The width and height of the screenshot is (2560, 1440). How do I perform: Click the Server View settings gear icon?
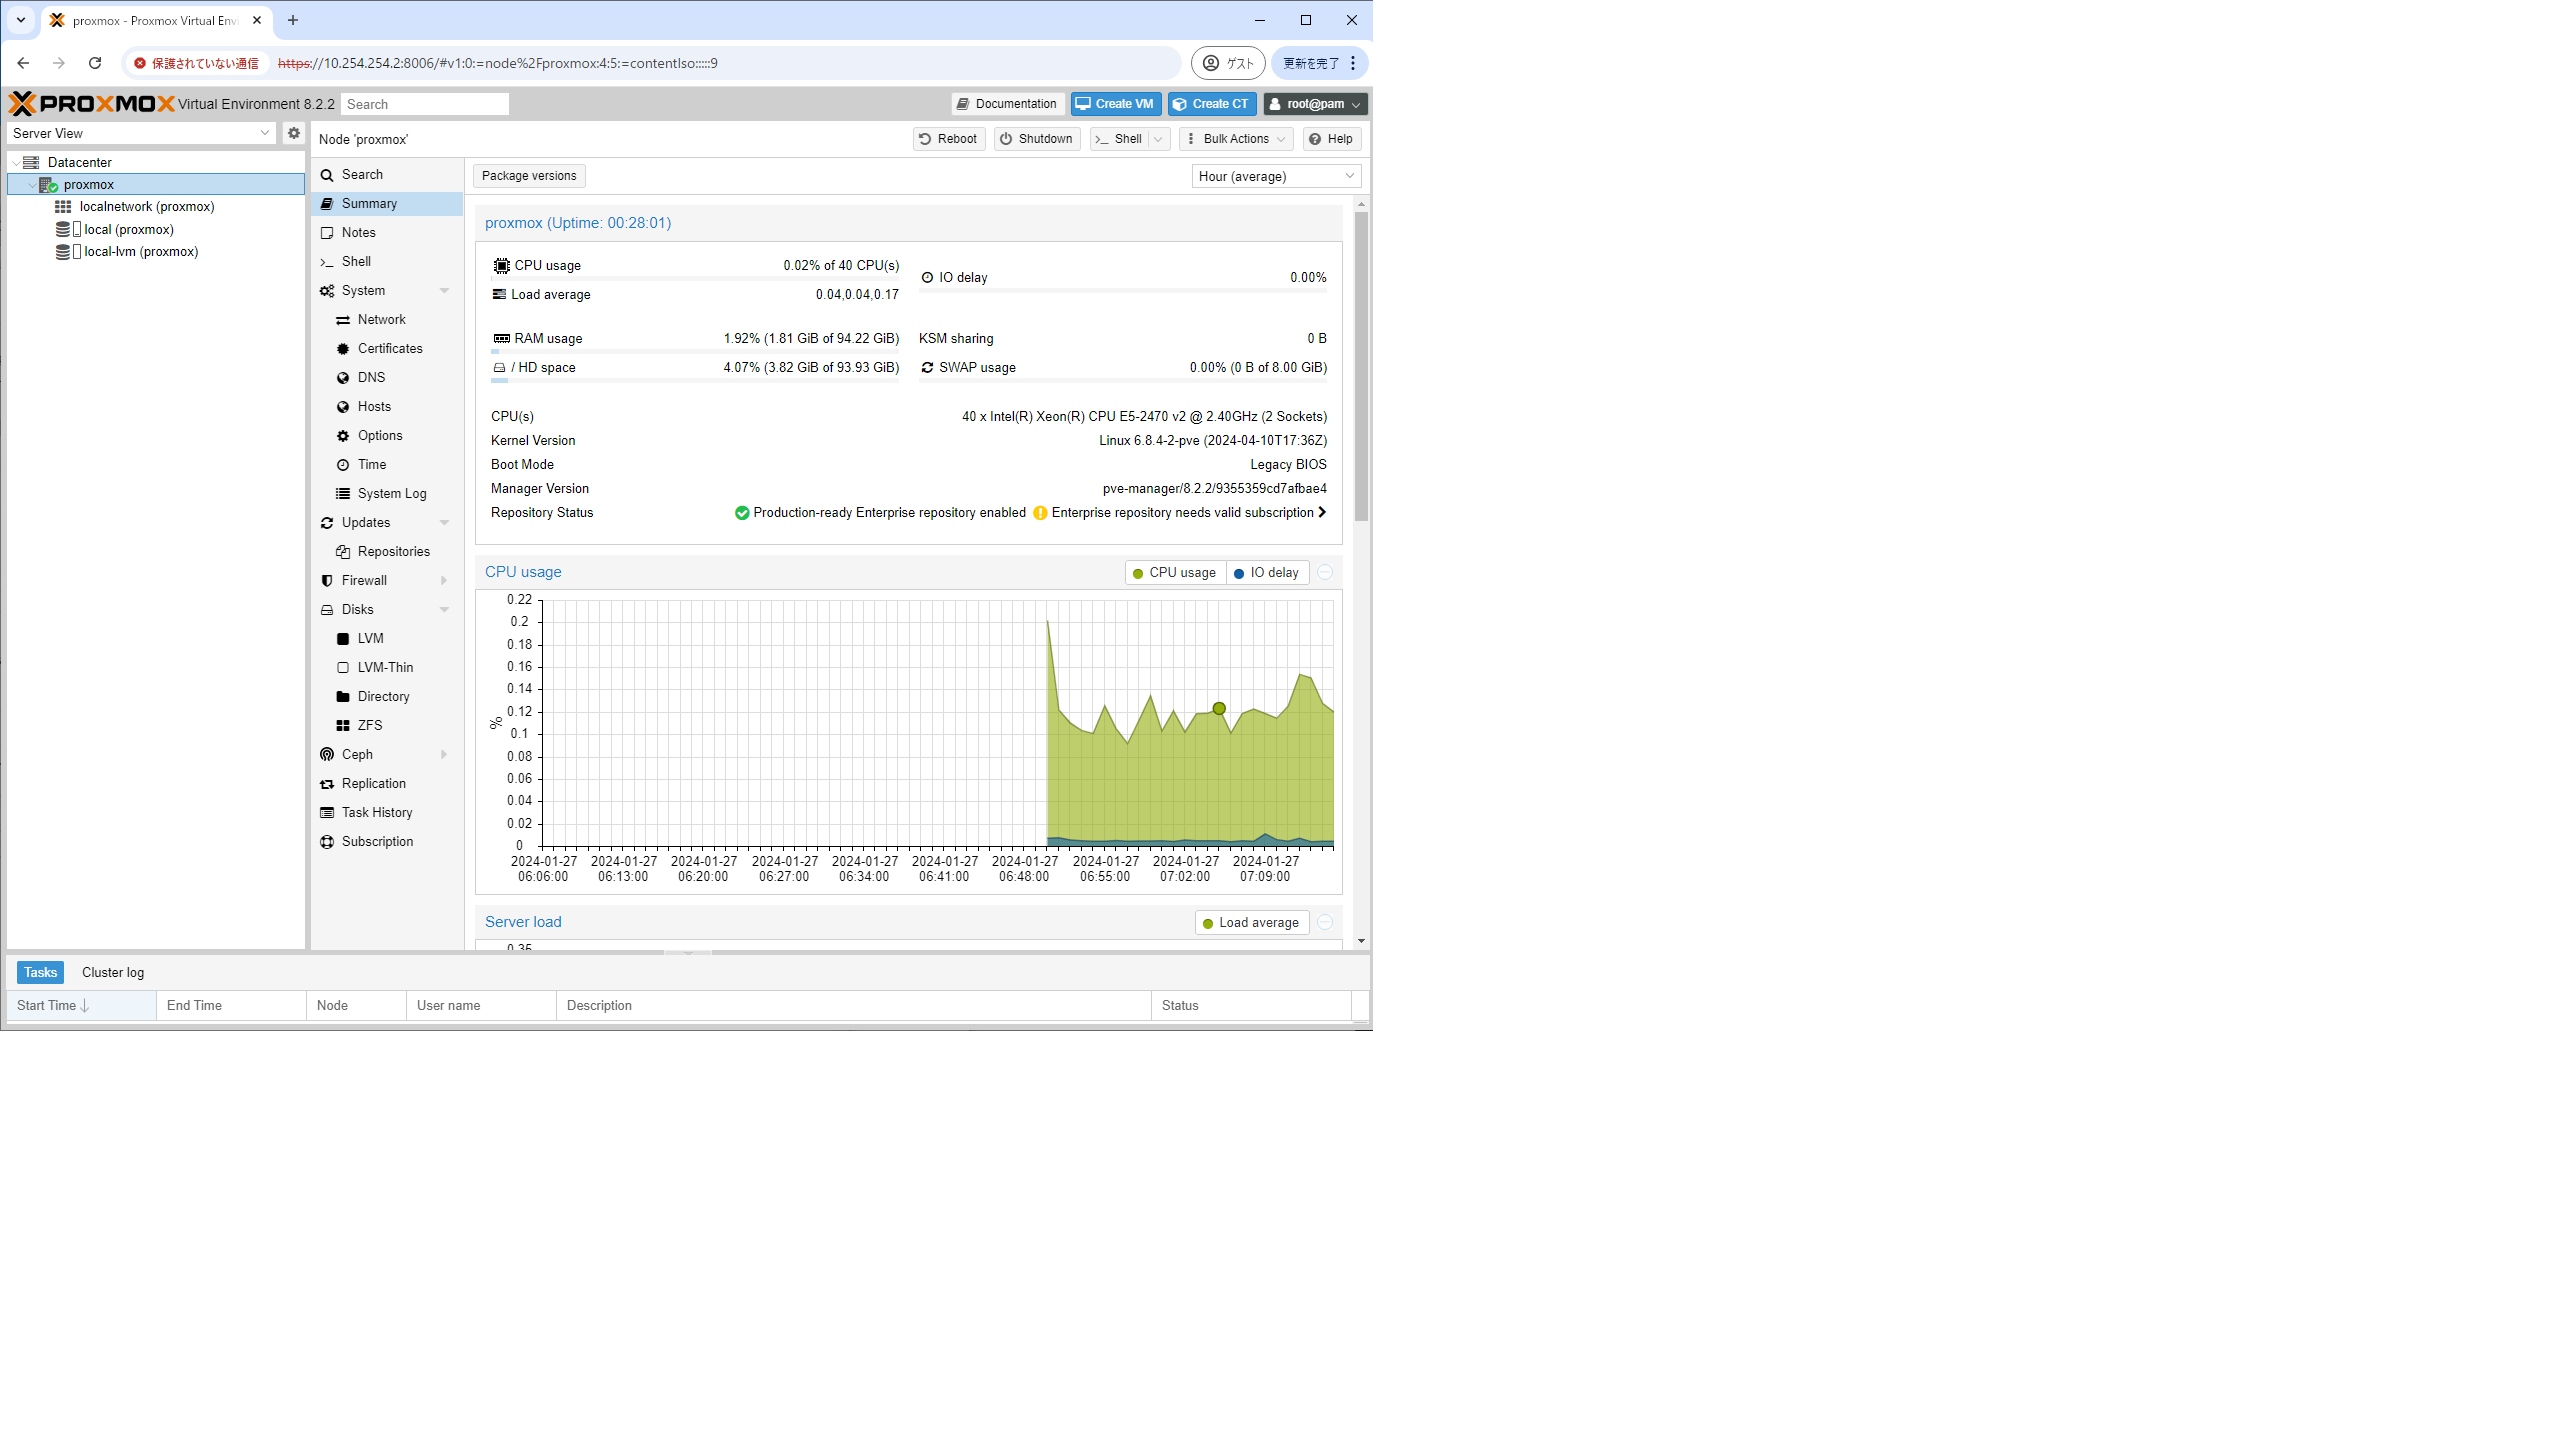[x=293, y=133]
